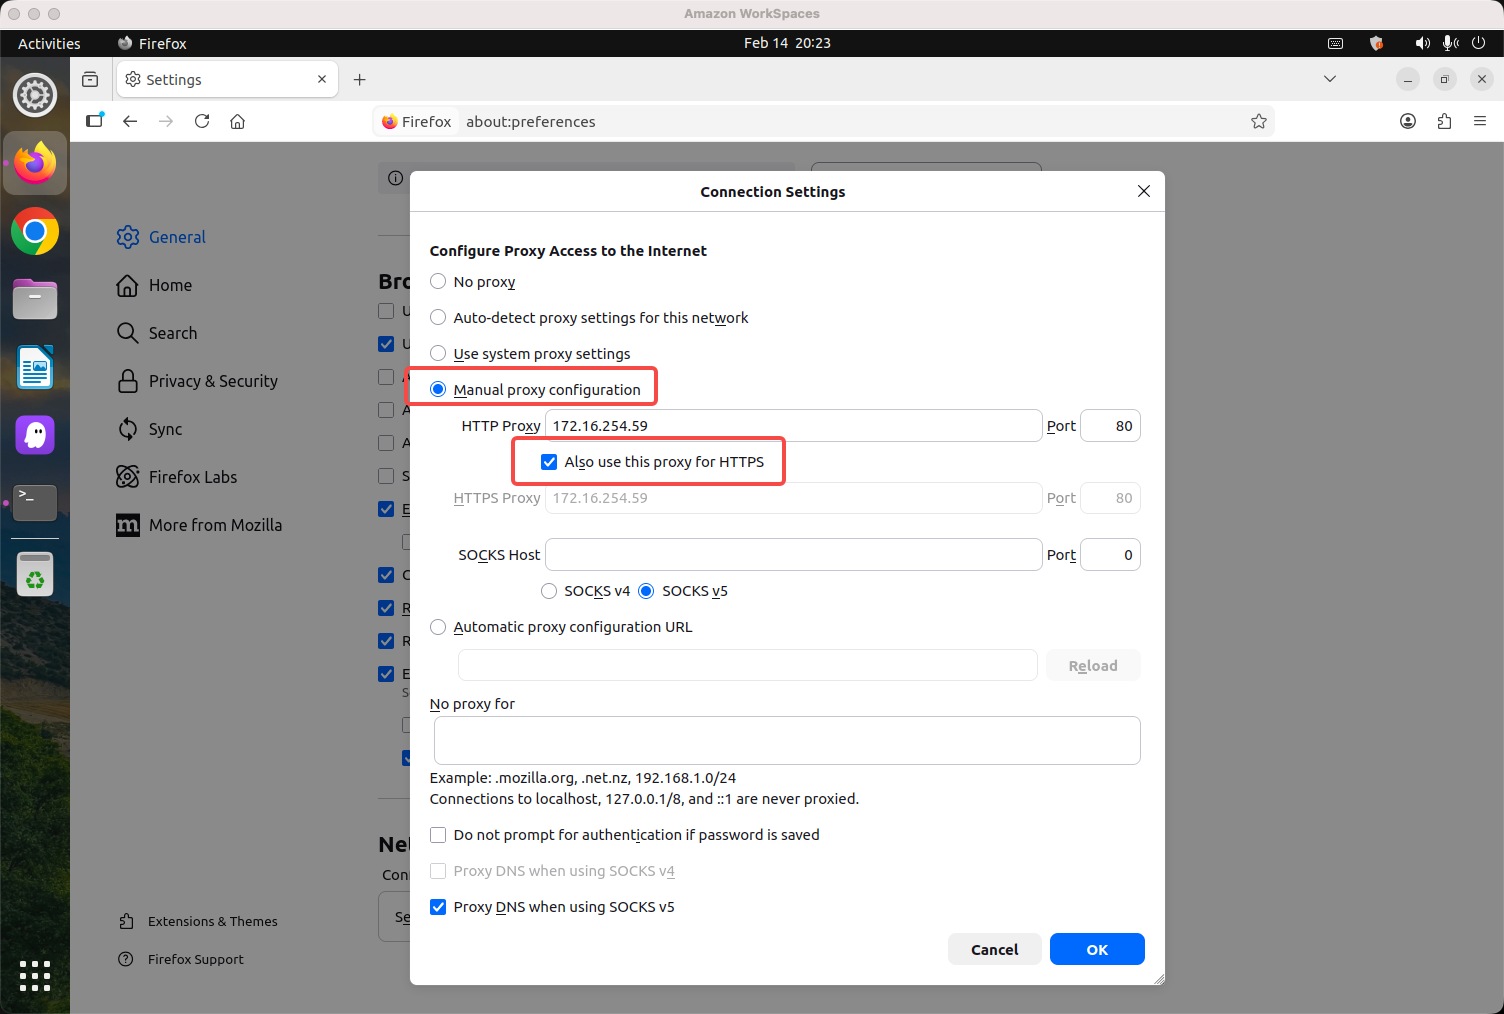Enable Do not prompt for authentication checkbox

tap(438, 835)
